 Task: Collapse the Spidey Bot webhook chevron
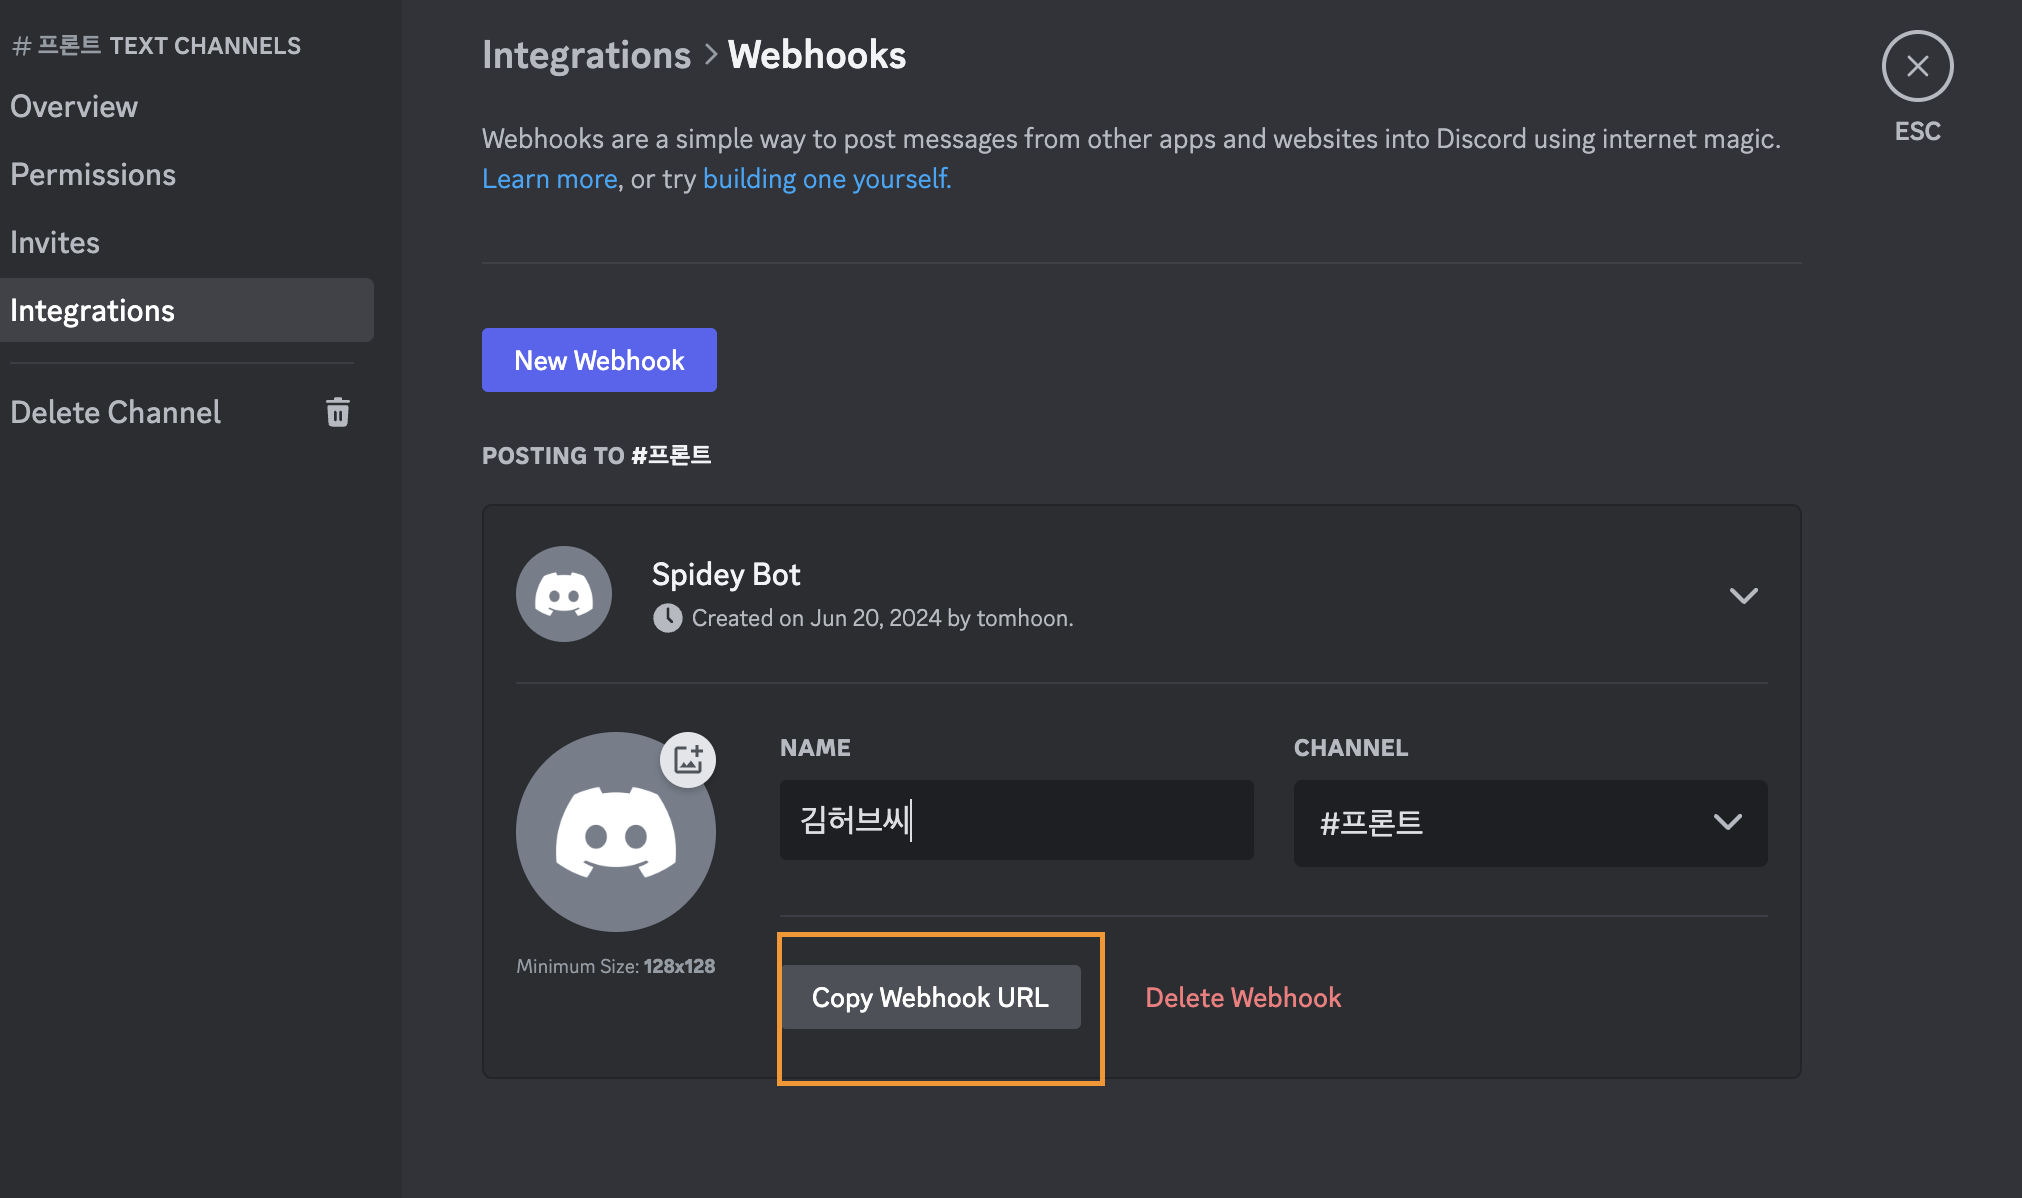[x=1743, y=596]
